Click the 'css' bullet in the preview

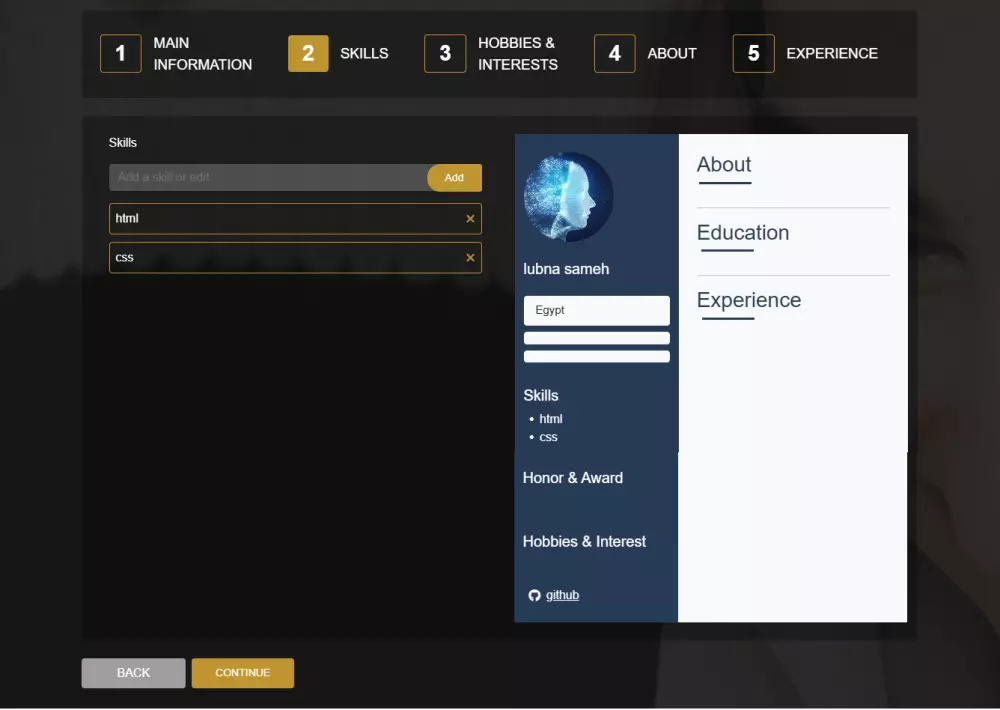[x=548, y=438]
